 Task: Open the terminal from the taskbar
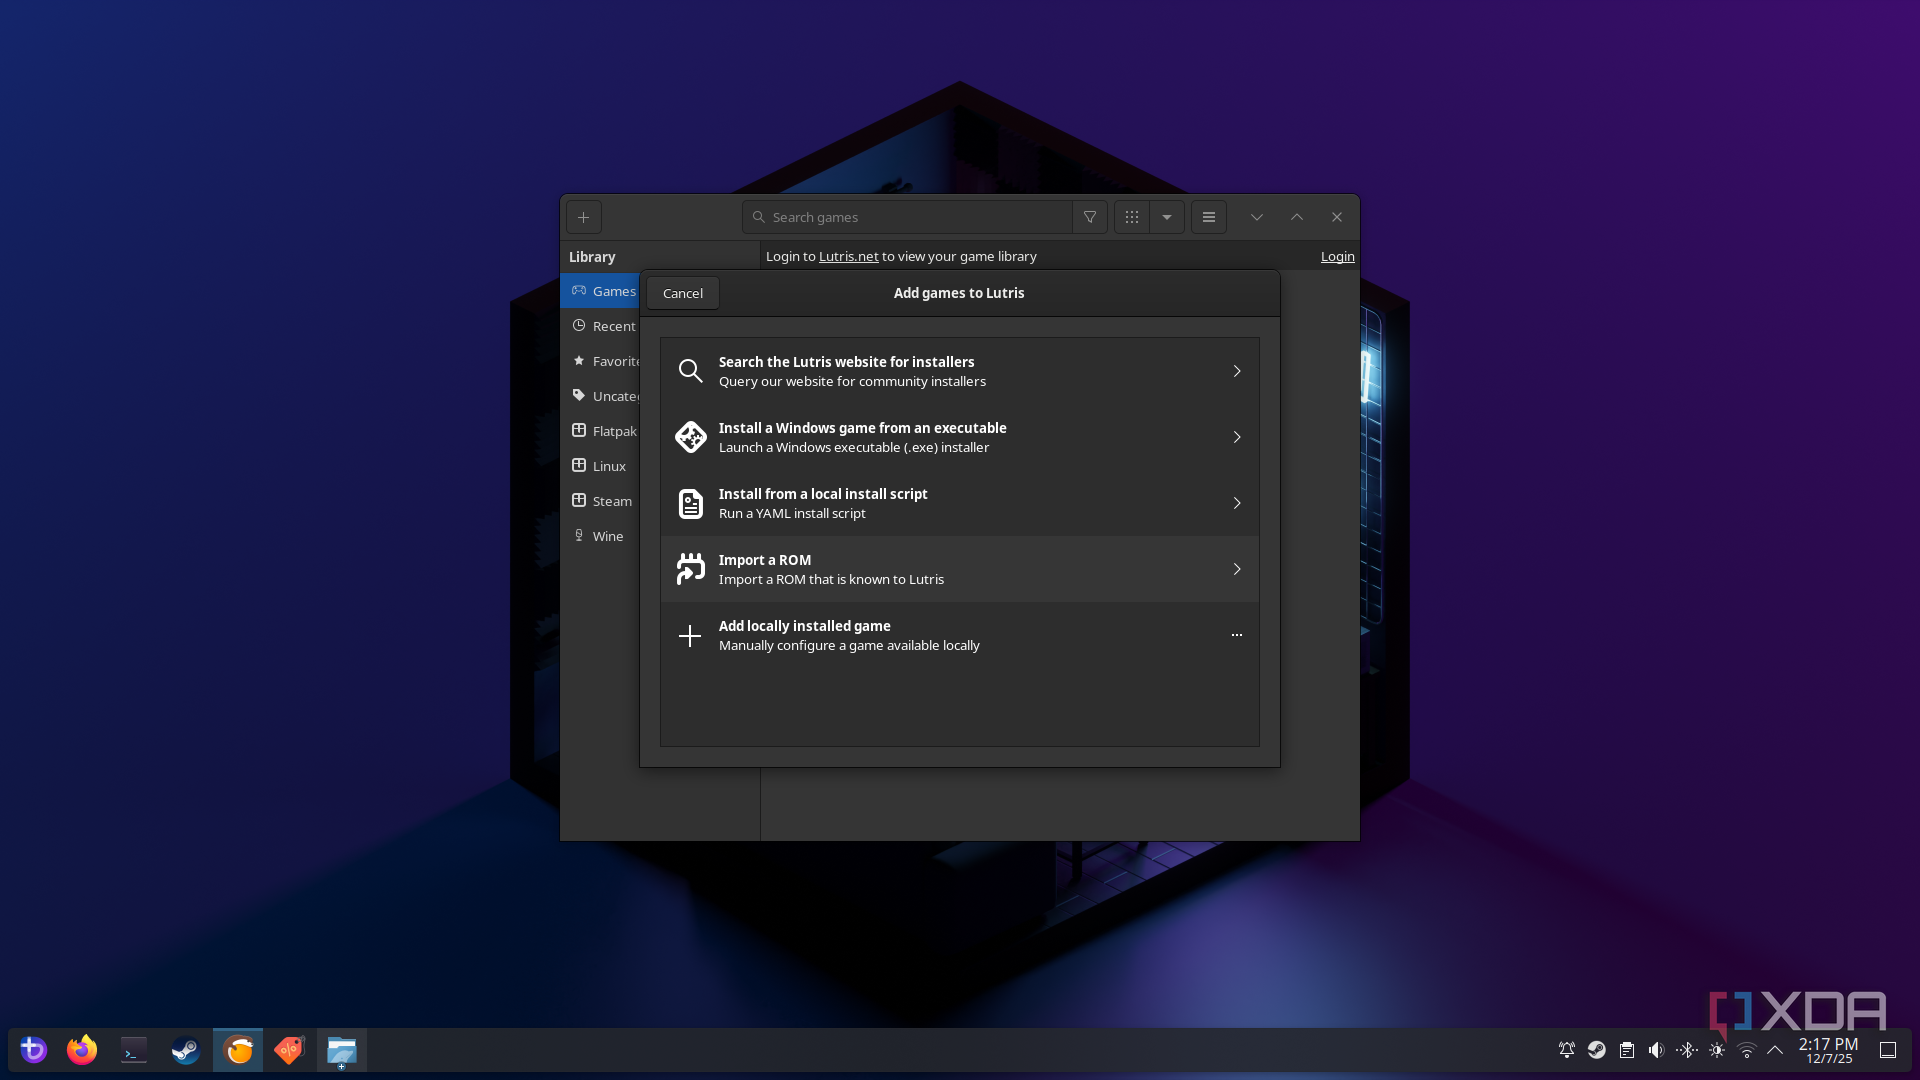[134, 1050]
